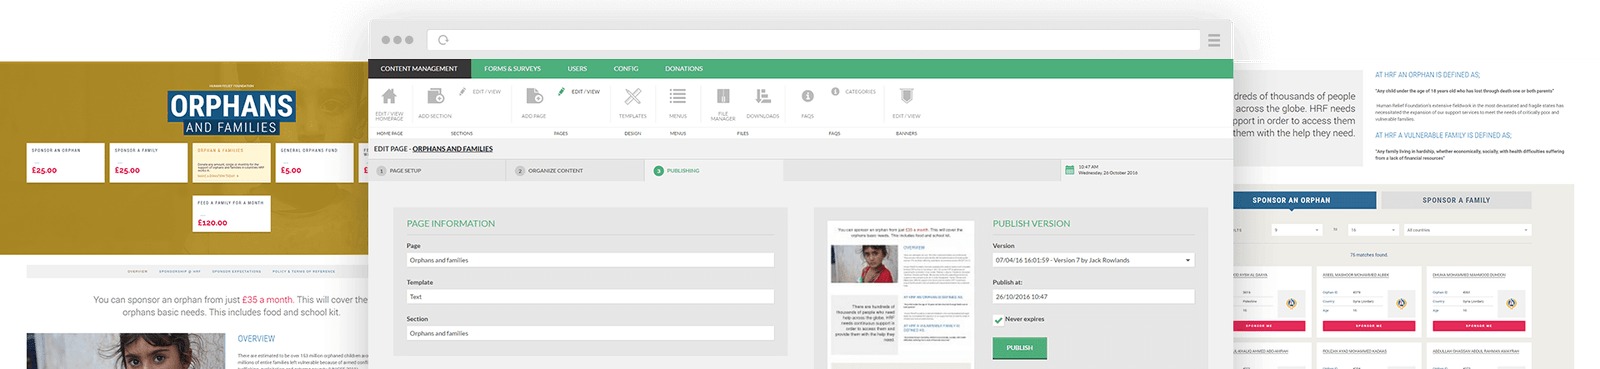Open the Templates design icon
Viewport: 1600px width, 369px height.
[x=633, y=96]
